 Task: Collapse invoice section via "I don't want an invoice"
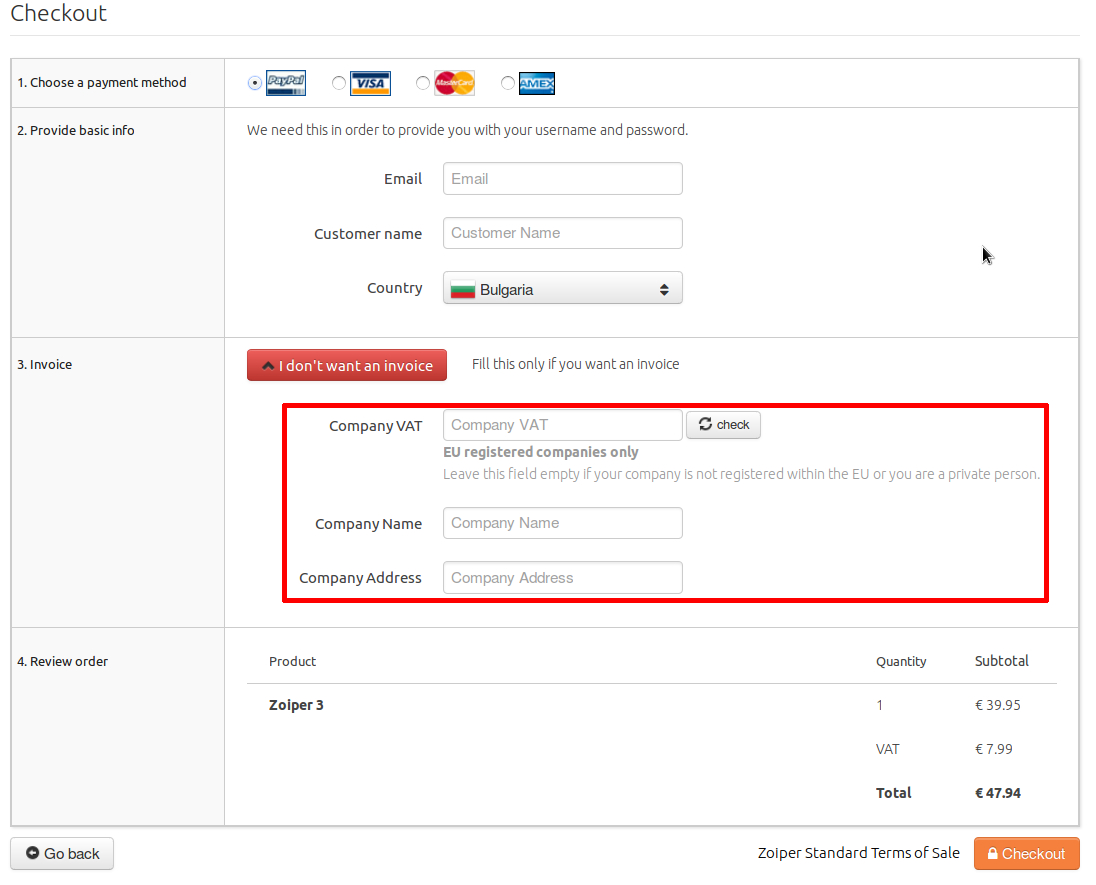coord(347,365)
